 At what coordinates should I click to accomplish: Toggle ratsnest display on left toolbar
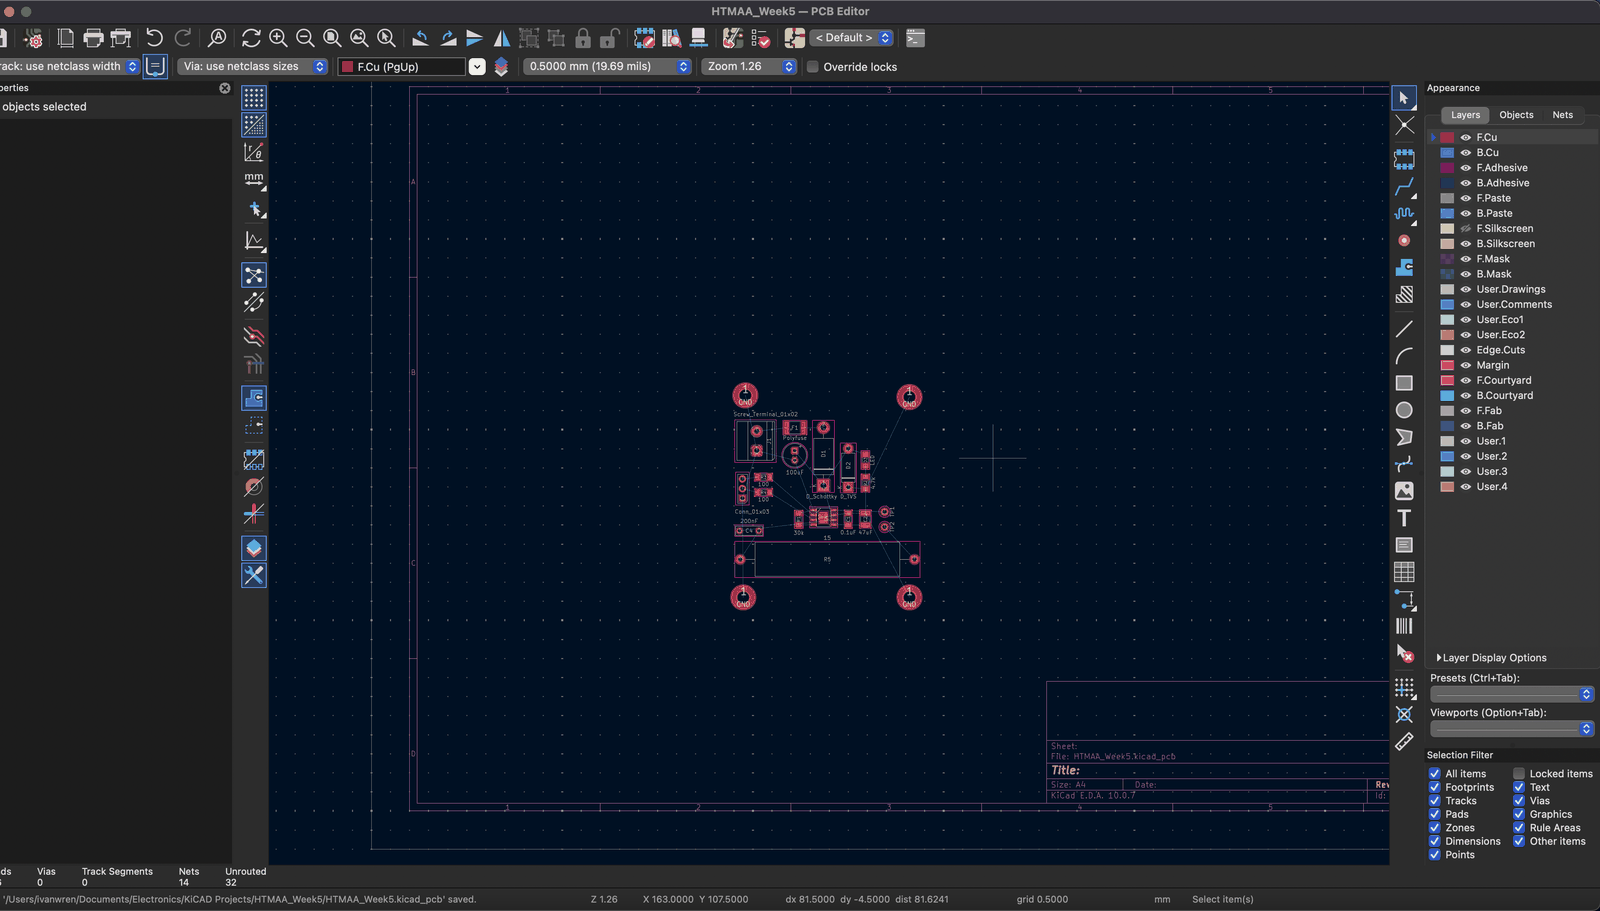(x=254, y=275)
